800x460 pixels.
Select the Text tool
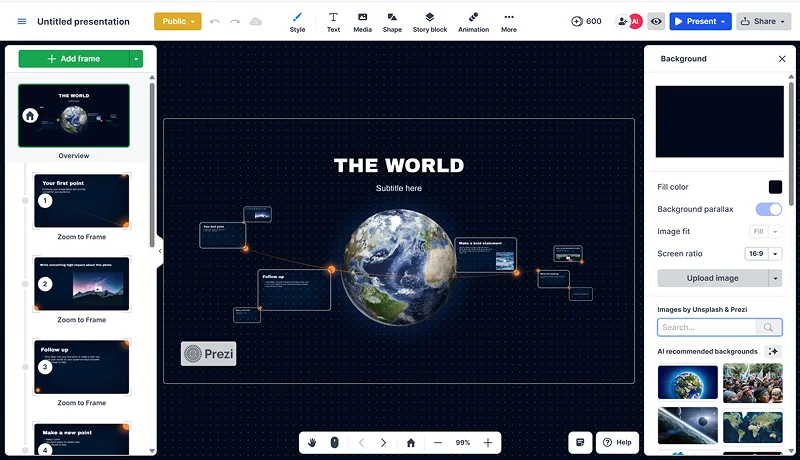333,22
